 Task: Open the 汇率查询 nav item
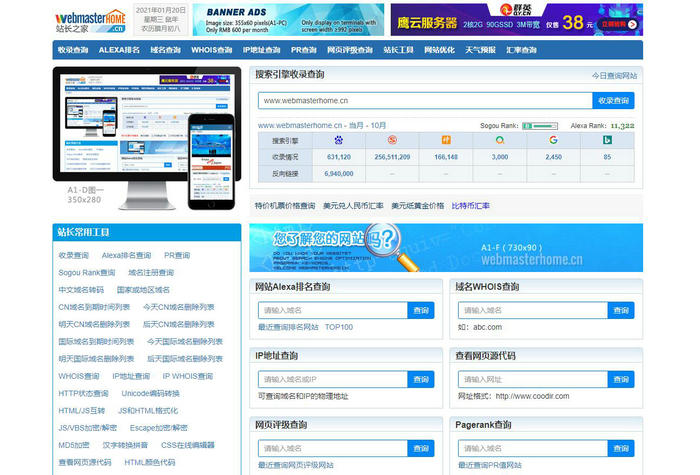521,50
